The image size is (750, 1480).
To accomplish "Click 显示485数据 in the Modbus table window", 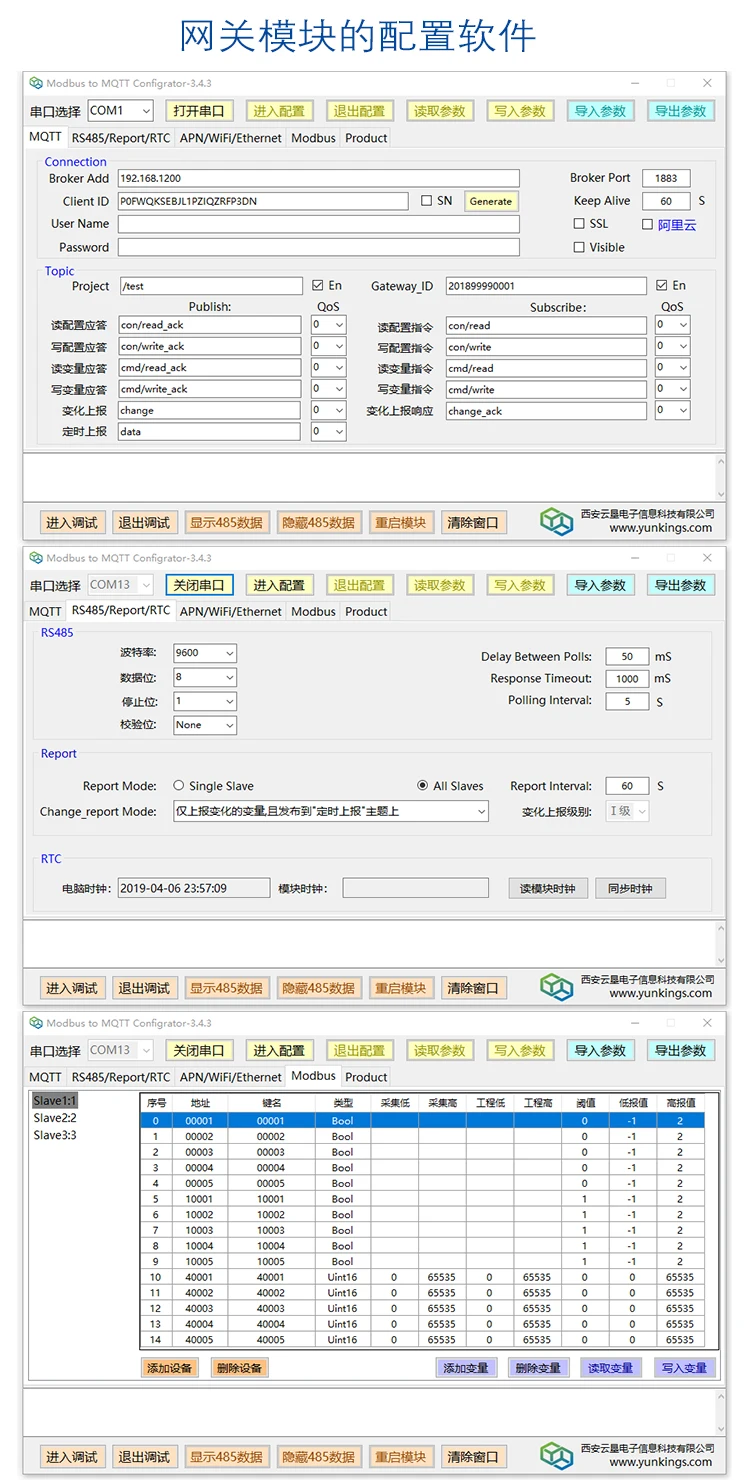I will 226,1457.
